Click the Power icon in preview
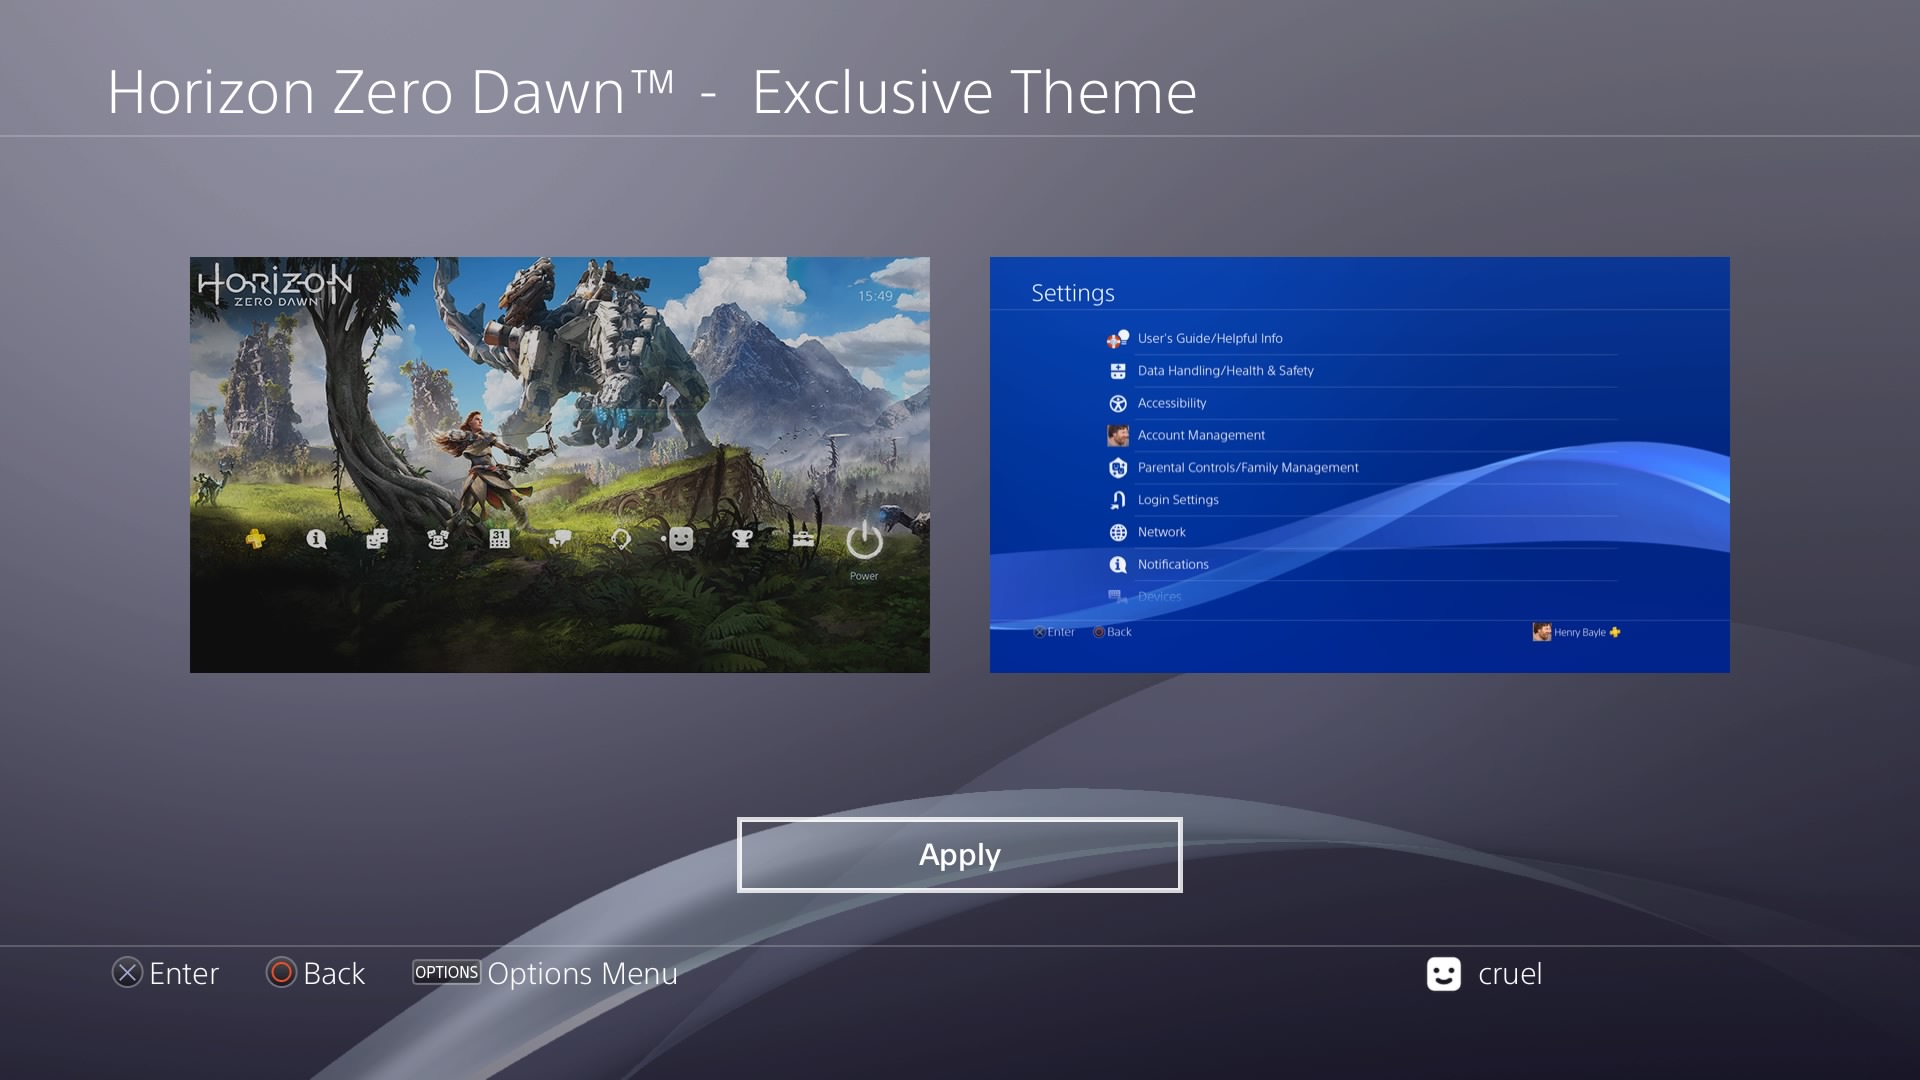 click(864, 542)
